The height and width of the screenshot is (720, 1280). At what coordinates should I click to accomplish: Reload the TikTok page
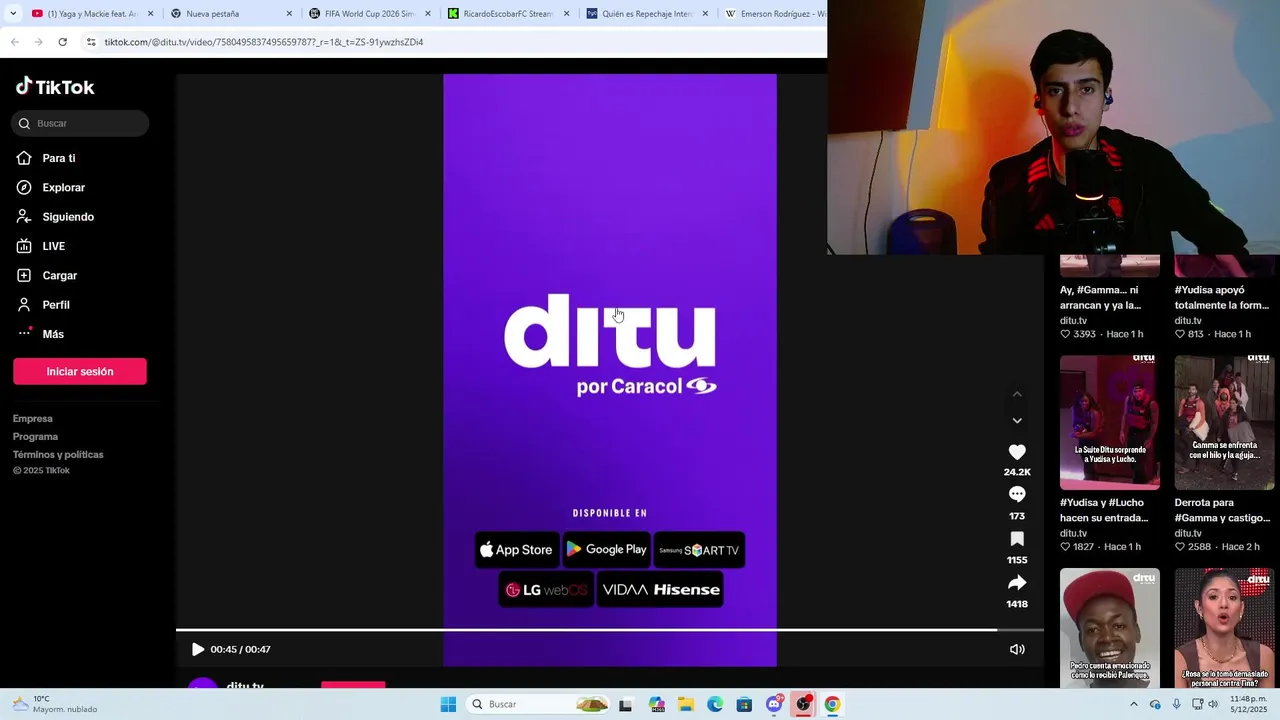(62, 42)
